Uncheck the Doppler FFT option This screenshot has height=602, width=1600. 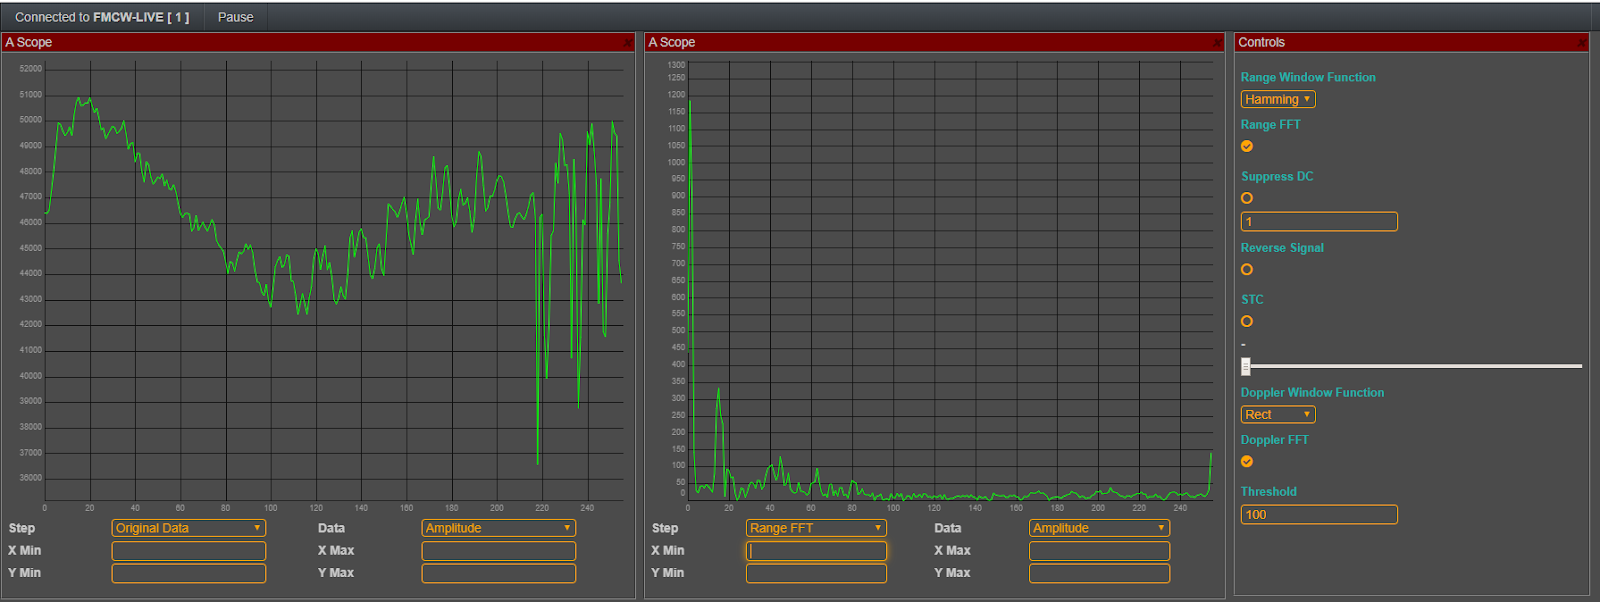click(1247, 461)
